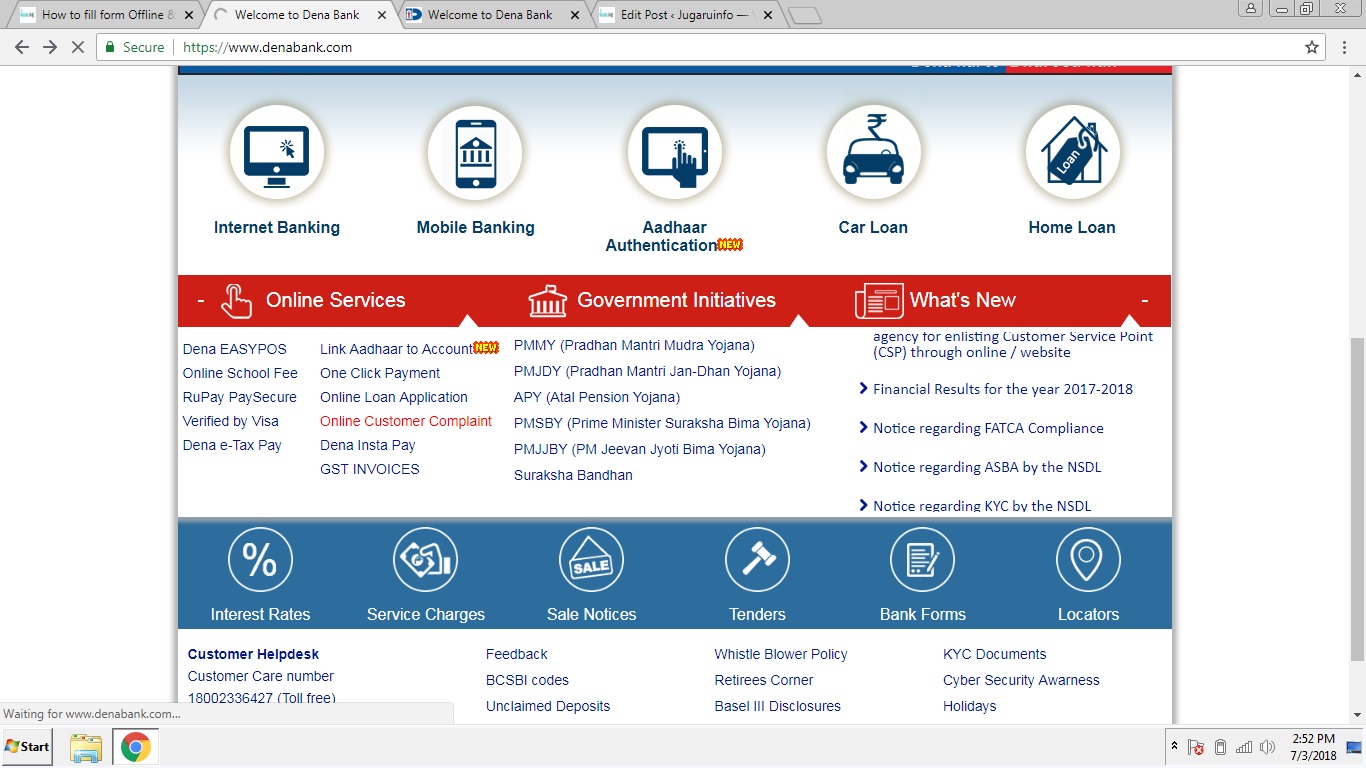Switch to 'Edit Post ‹ Jugaruinfo' tab

tap(684, 15)
